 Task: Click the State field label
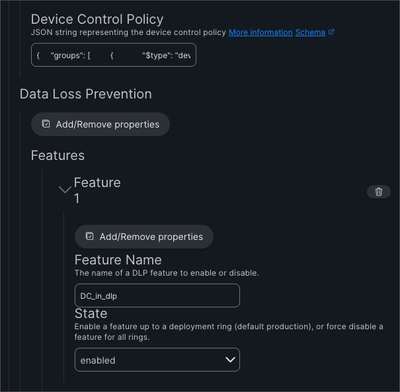tap(91, 314)
